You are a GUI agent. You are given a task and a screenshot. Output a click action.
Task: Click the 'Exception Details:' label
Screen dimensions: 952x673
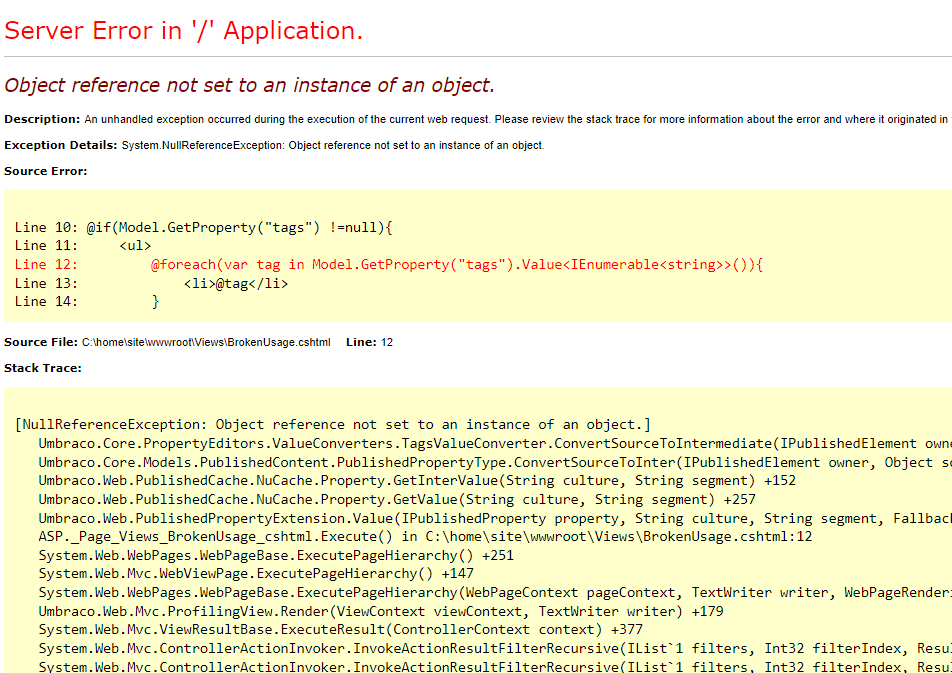pos(62,144)
